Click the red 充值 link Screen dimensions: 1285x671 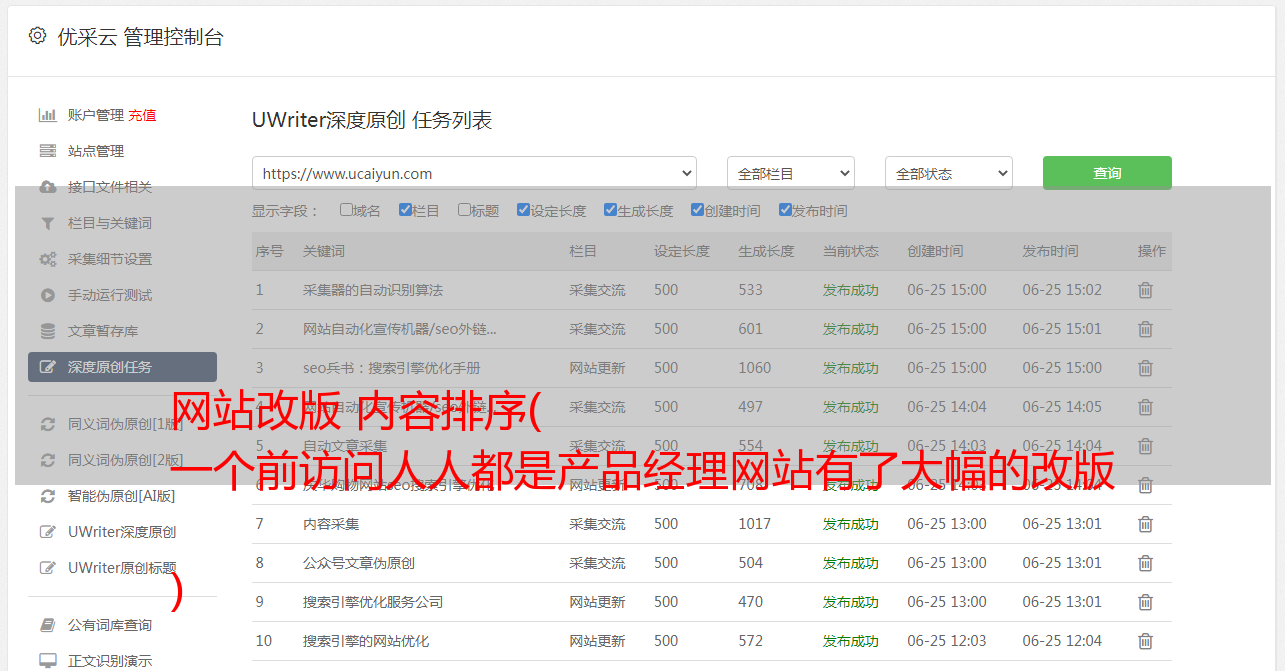tap(142, 115)
